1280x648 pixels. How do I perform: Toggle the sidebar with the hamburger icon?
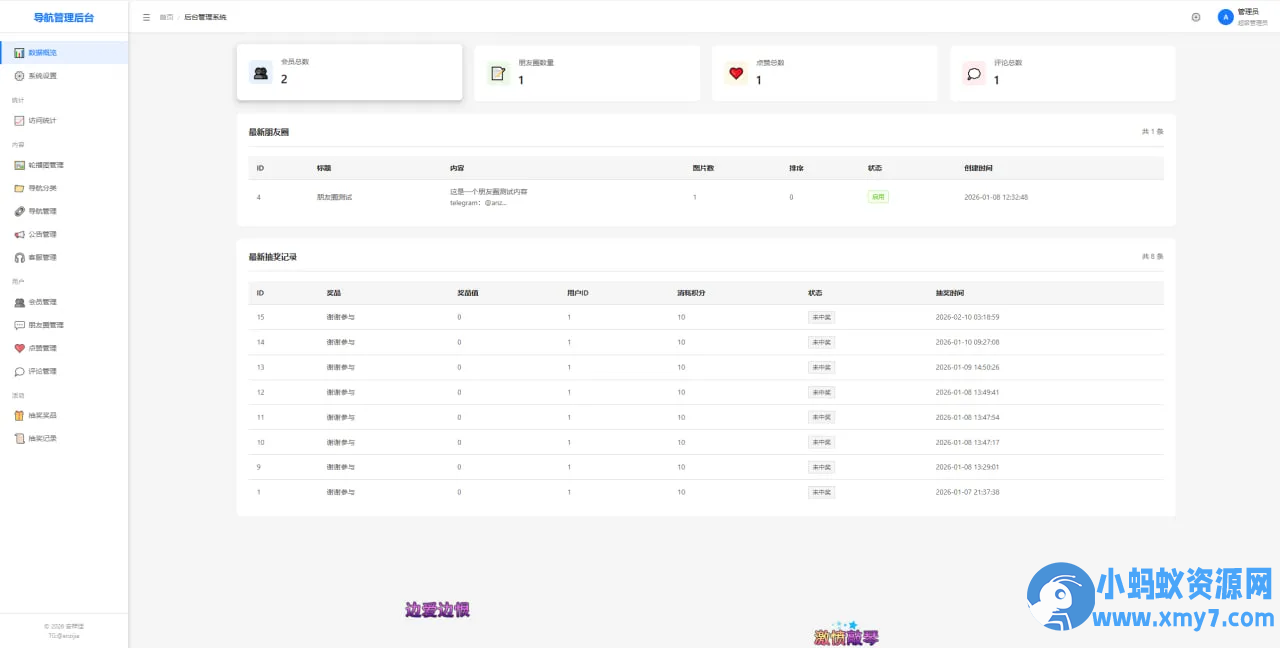coord(147,17)
